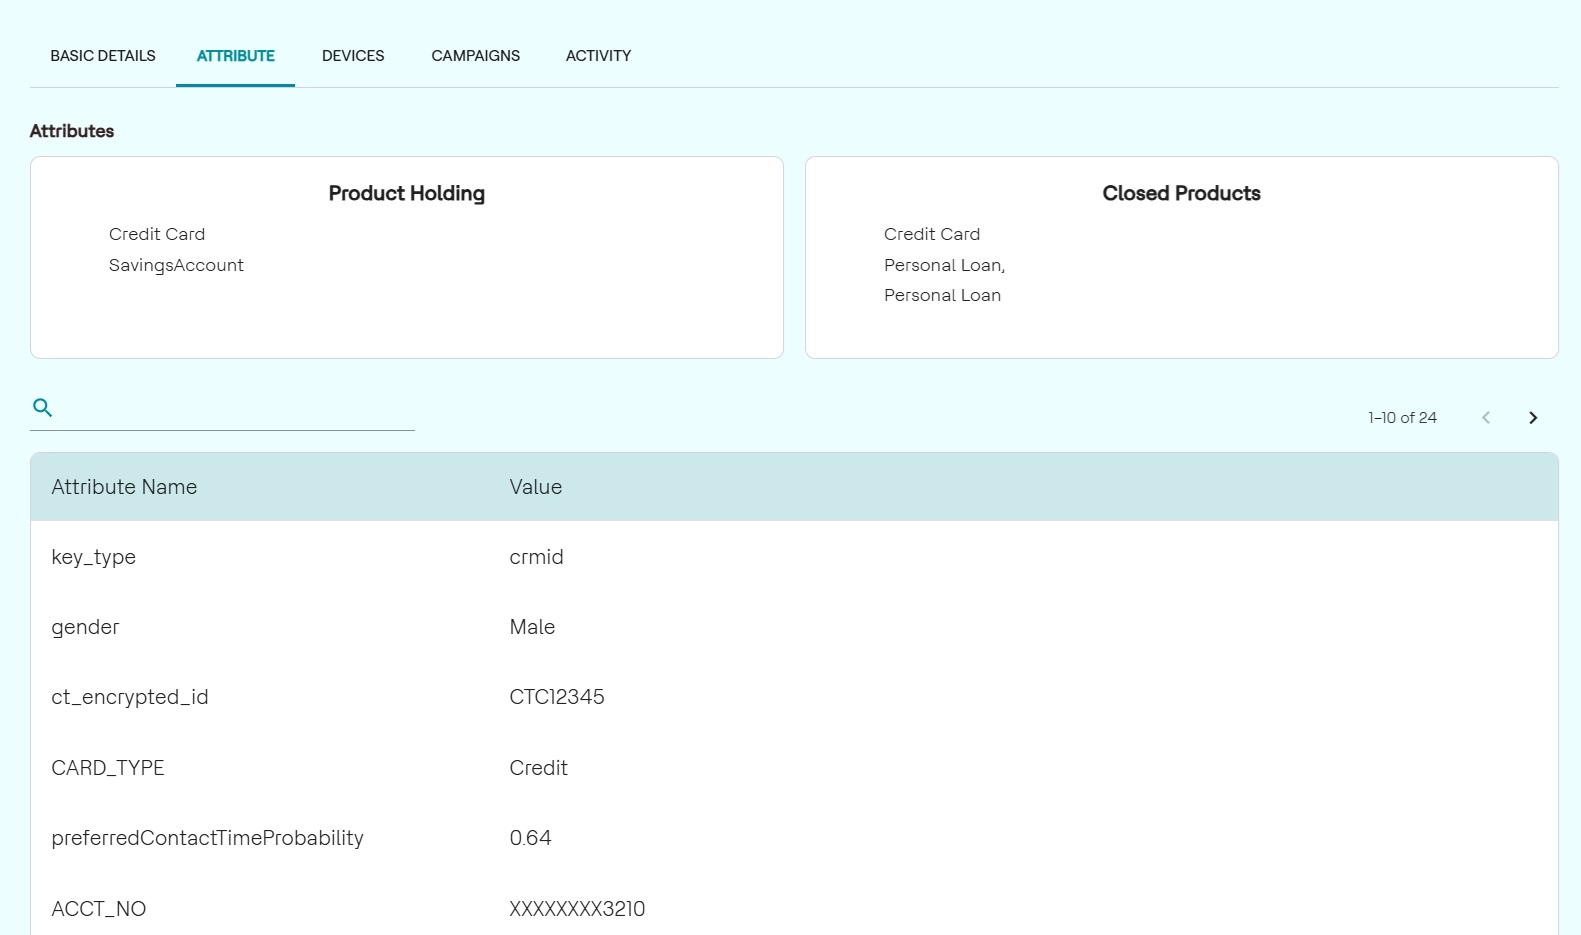This screenshot has height=935, width=1581.
Task: Select the preferredContactTimeProbability row
Action: [207, 838]
